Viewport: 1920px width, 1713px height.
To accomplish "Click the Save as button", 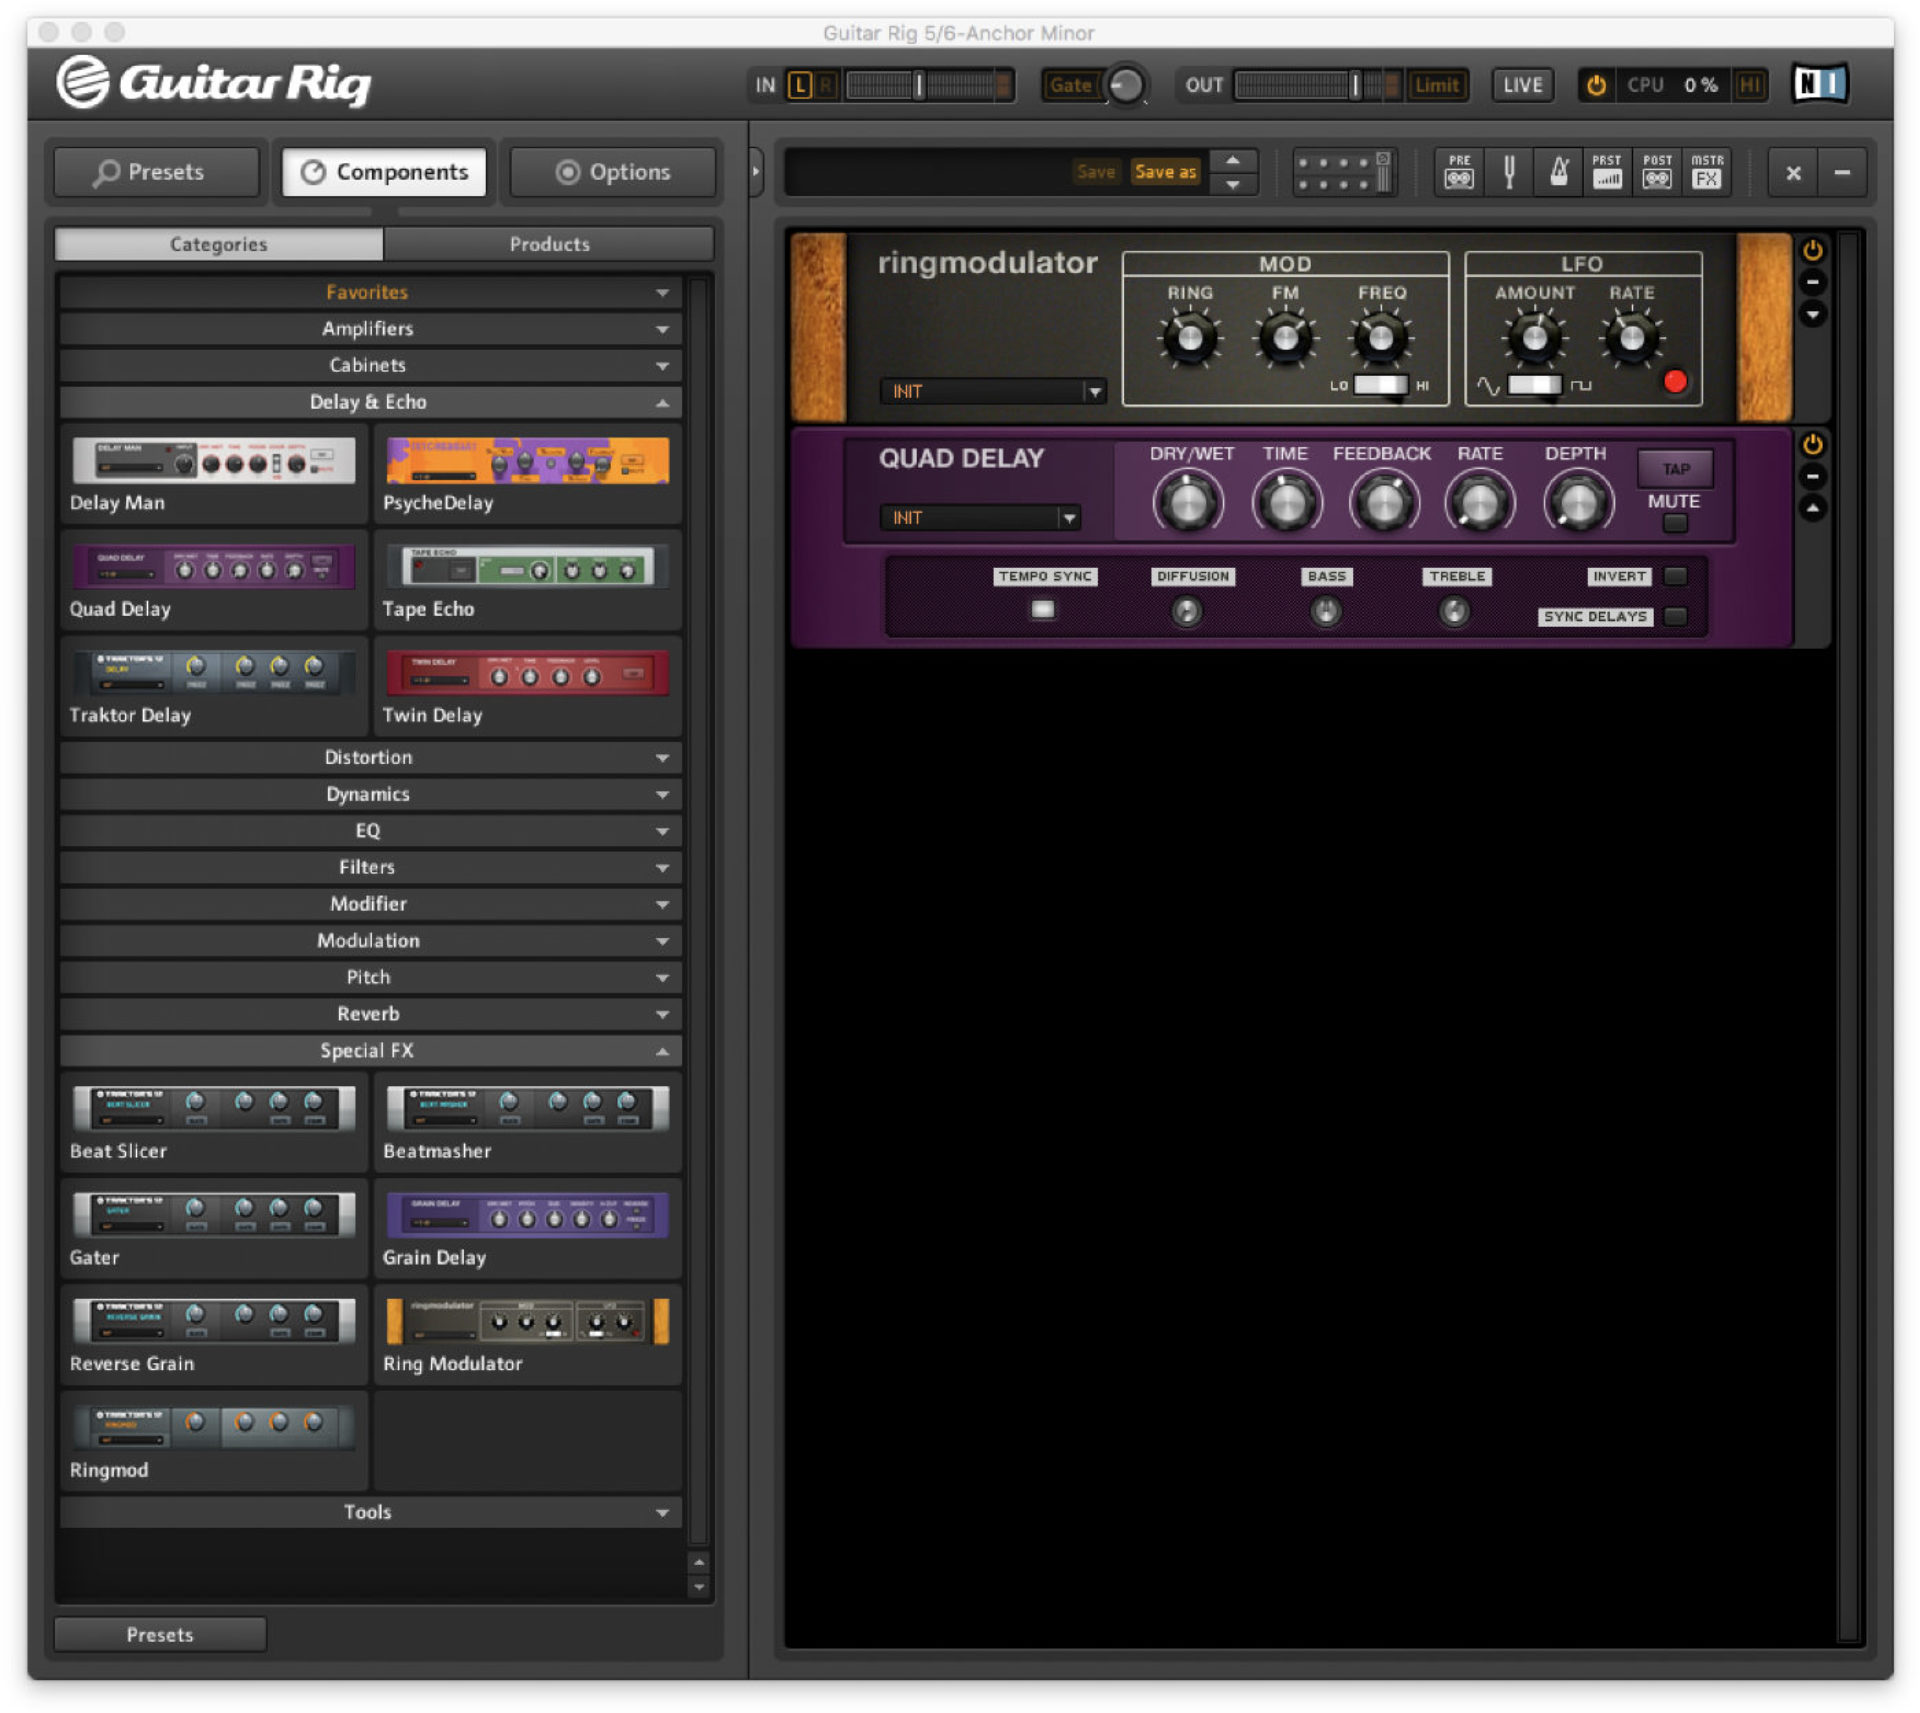I will click(1164, 171).
